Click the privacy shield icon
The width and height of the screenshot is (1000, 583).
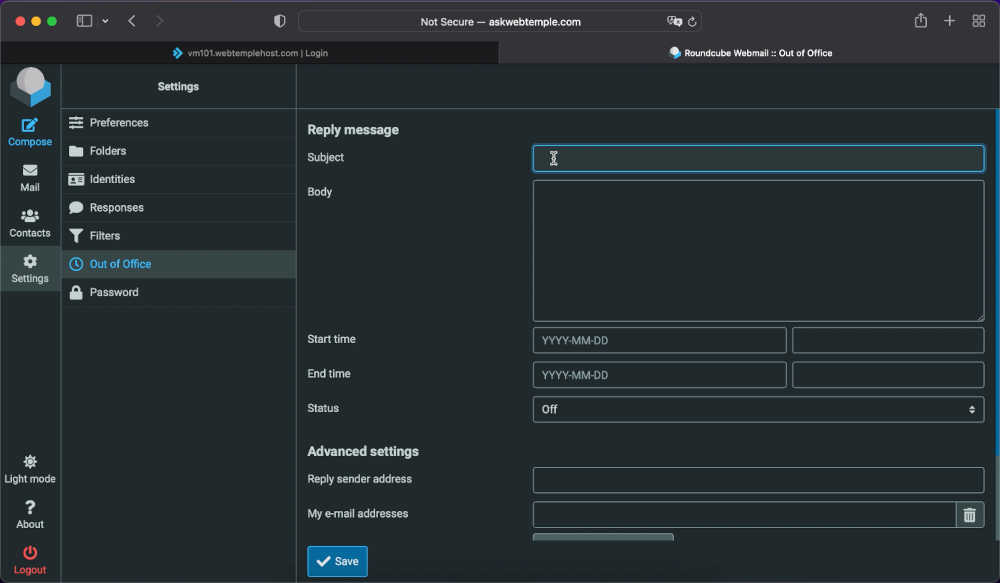[x=279, y=21]
